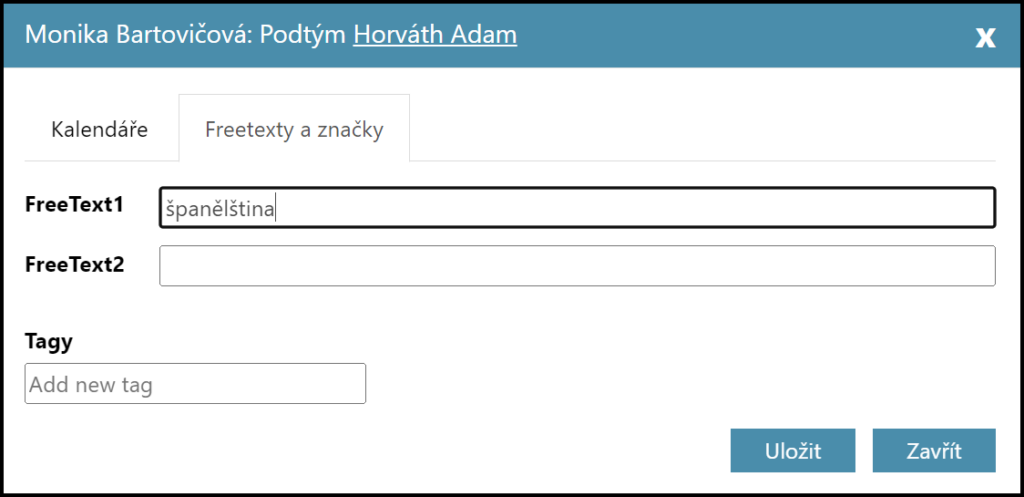Viewport: 1024px width, 497px height.
Task: Click into the empty FreeText2 field
Action: (577, 266)
